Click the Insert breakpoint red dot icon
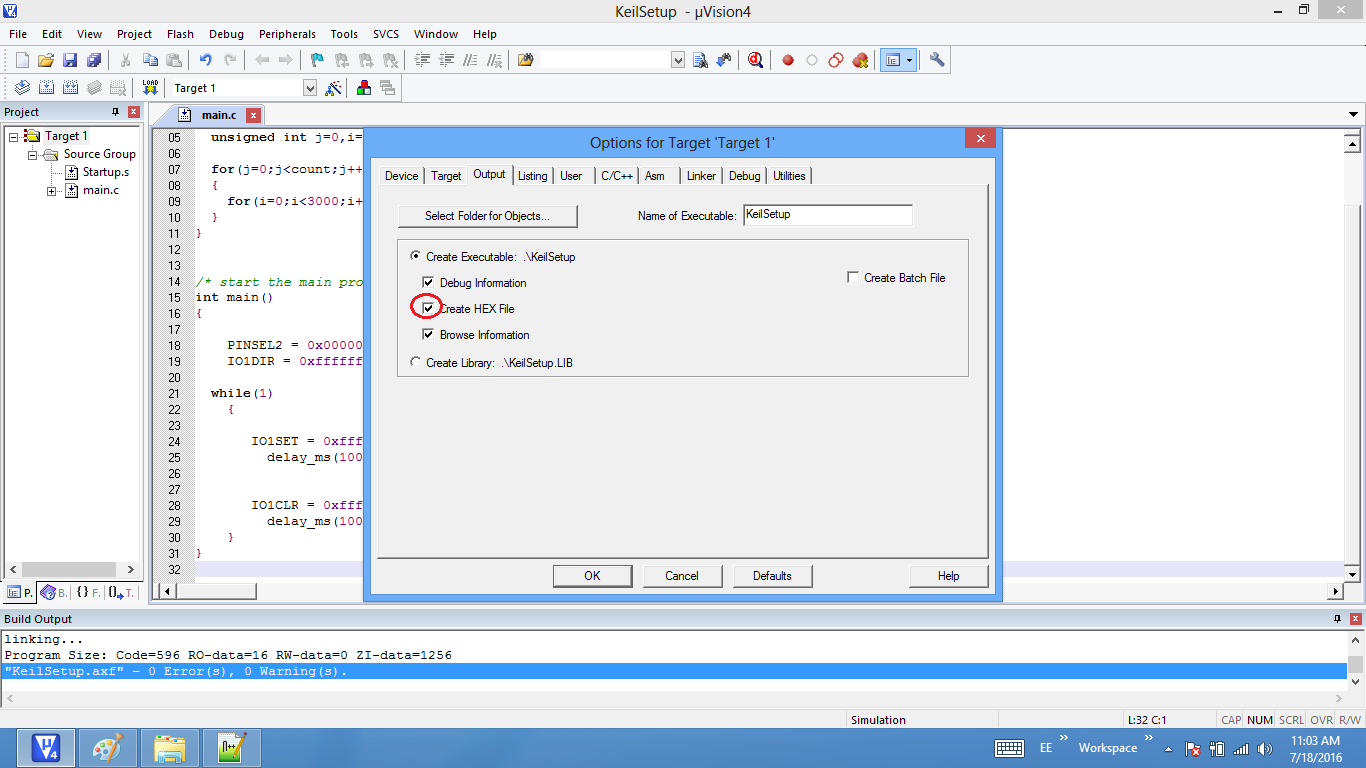The width and height of the screenshot is (1366, 768). pyautogui.click(x=788, y=60)
